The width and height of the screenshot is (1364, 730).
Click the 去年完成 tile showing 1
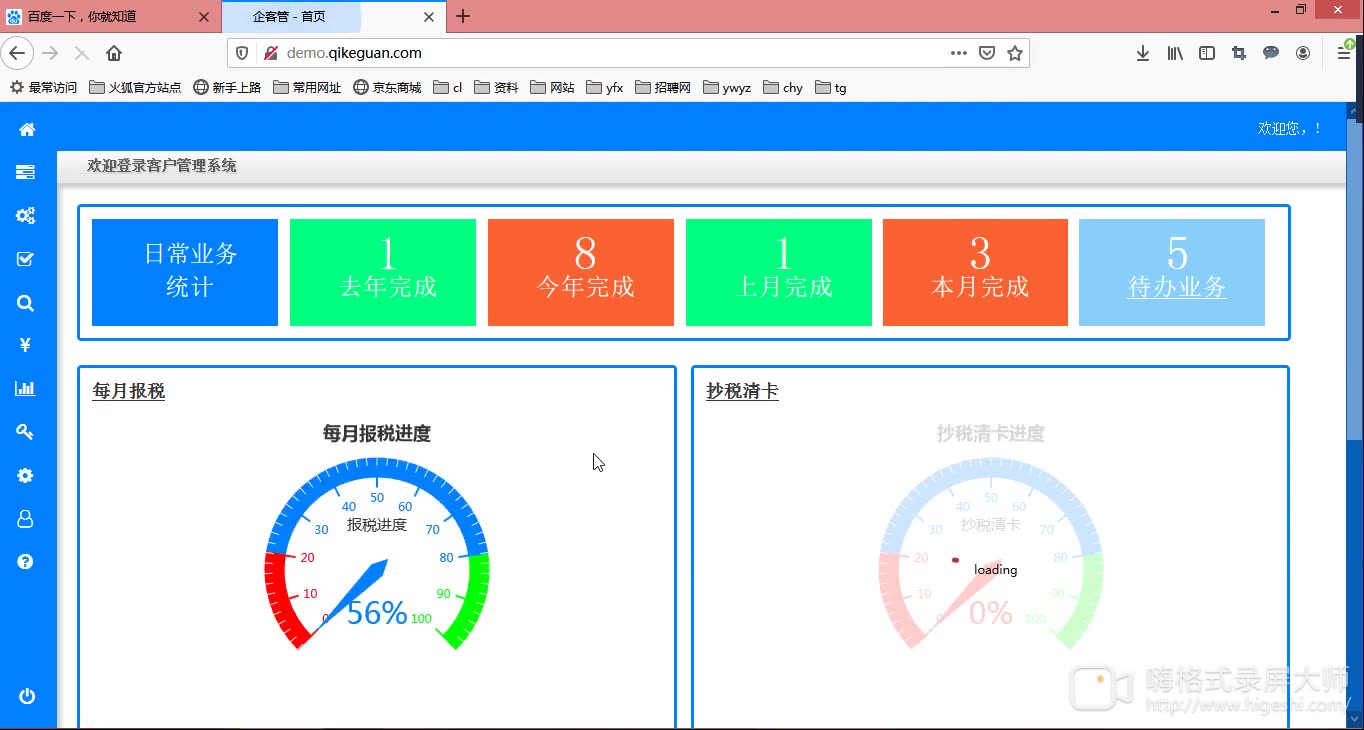click(383, 272)
